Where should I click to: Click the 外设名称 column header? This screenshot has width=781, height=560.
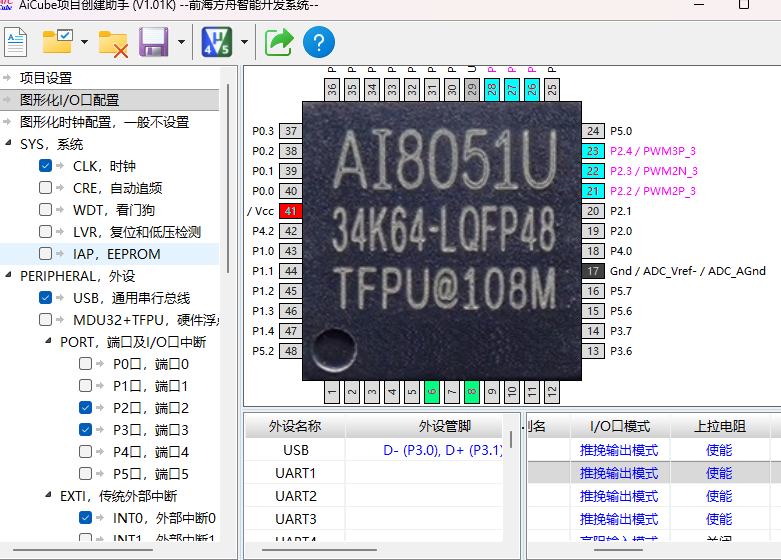tap(295, 426)
